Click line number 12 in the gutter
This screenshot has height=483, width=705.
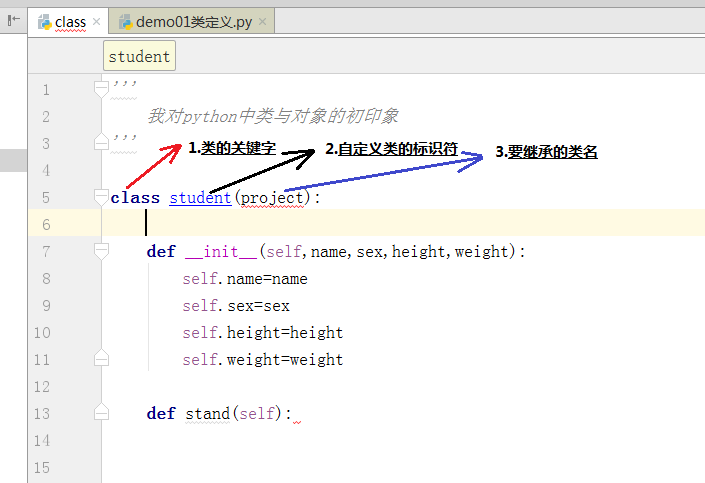pos(42,387)
